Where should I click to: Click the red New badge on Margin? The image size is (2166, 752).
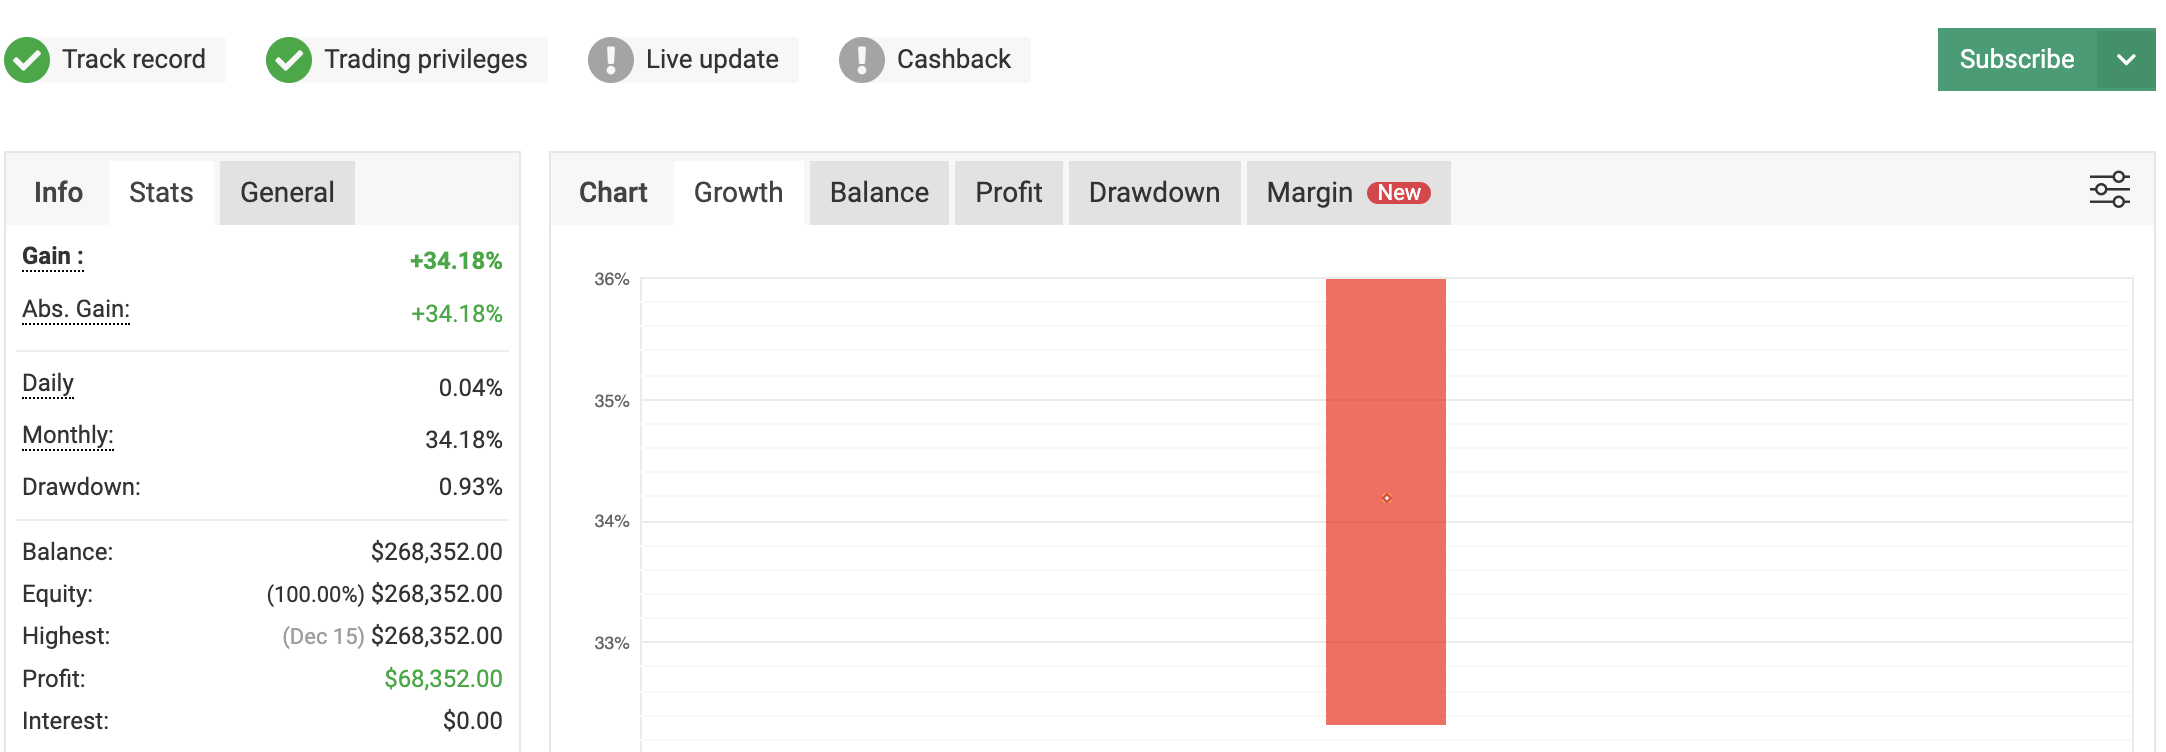tap(1398, 193)
